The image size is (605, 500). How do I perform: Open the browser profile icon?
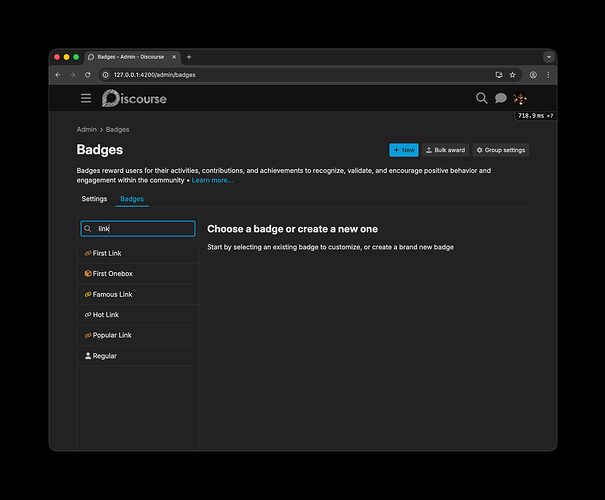(x=533, y=75)
